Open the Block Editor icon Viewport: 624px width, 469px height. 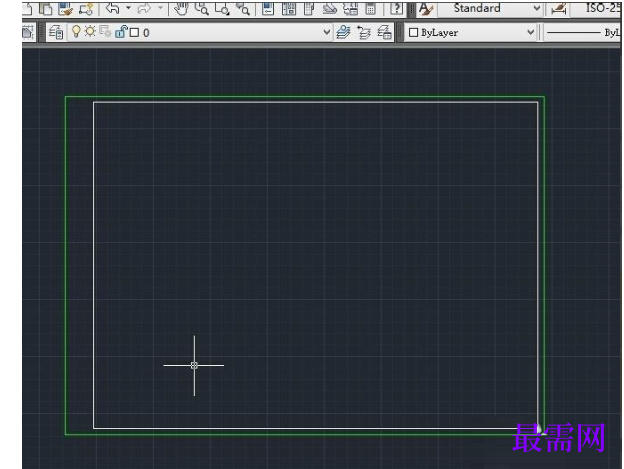[86, 8]
